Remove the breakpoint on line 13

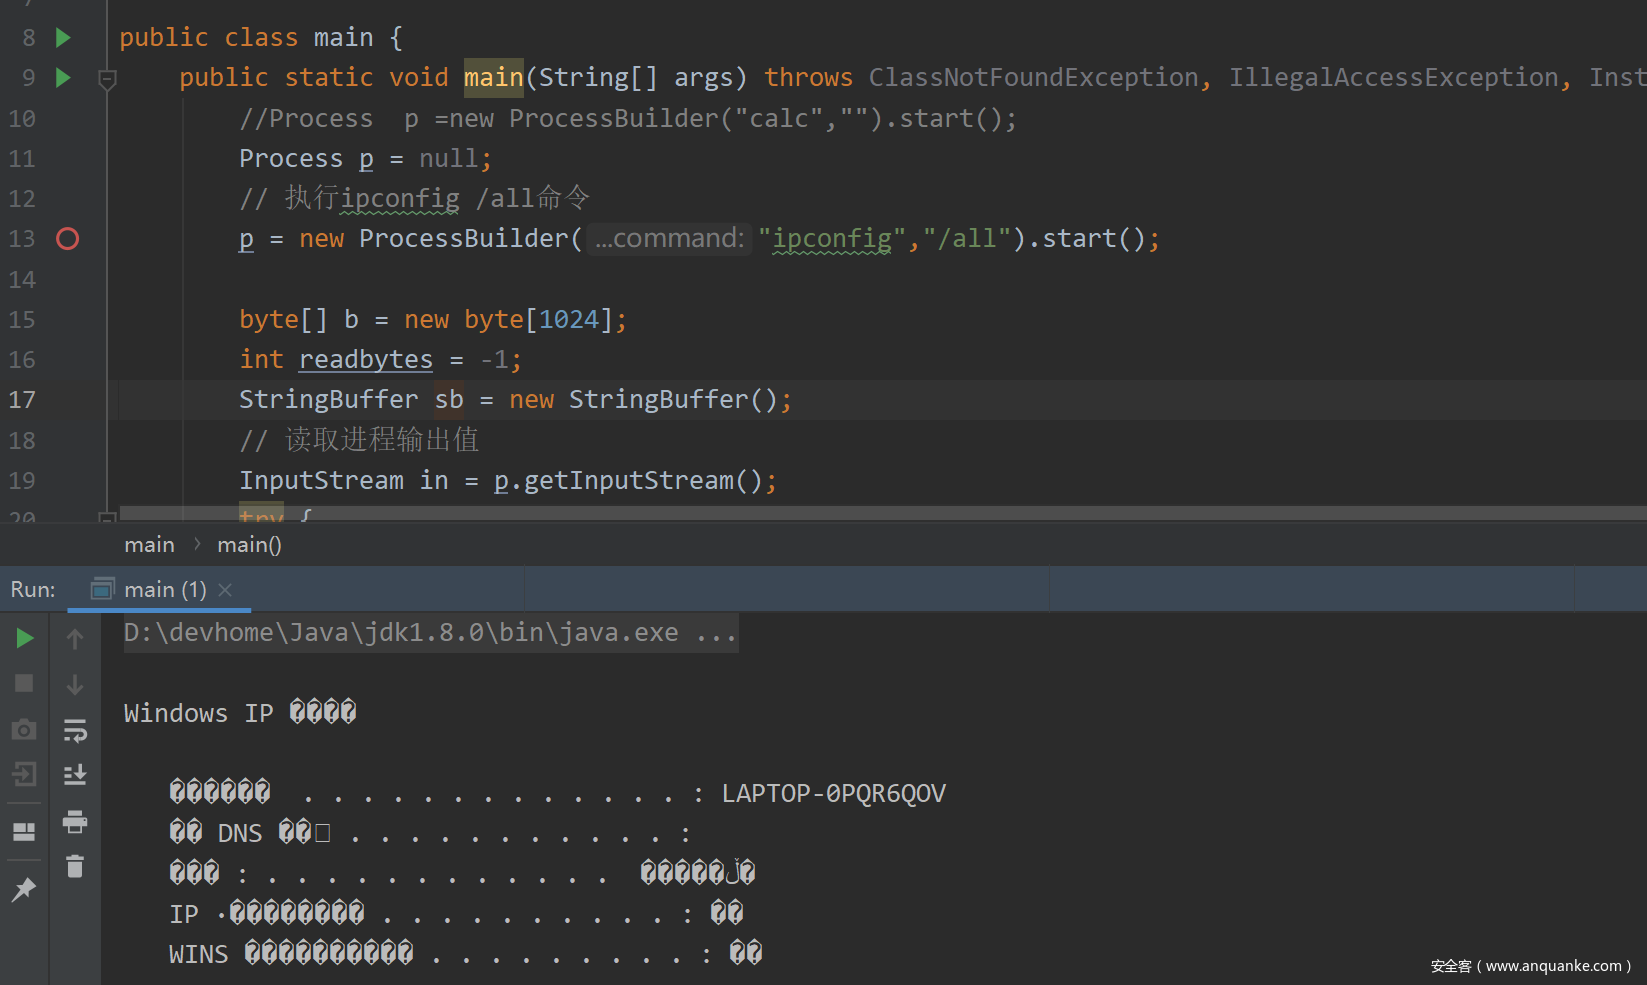point(67,239)
